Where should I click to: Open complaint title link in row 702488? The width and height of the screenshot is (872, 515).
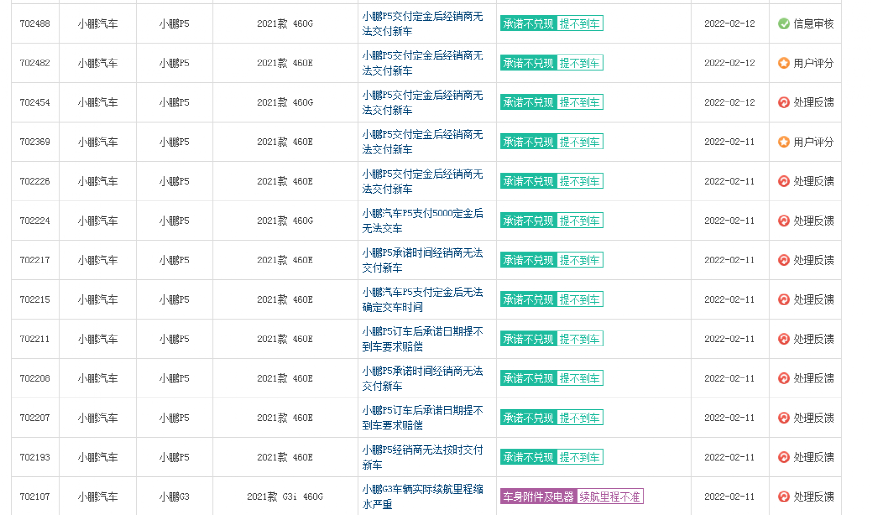[422, 24]
